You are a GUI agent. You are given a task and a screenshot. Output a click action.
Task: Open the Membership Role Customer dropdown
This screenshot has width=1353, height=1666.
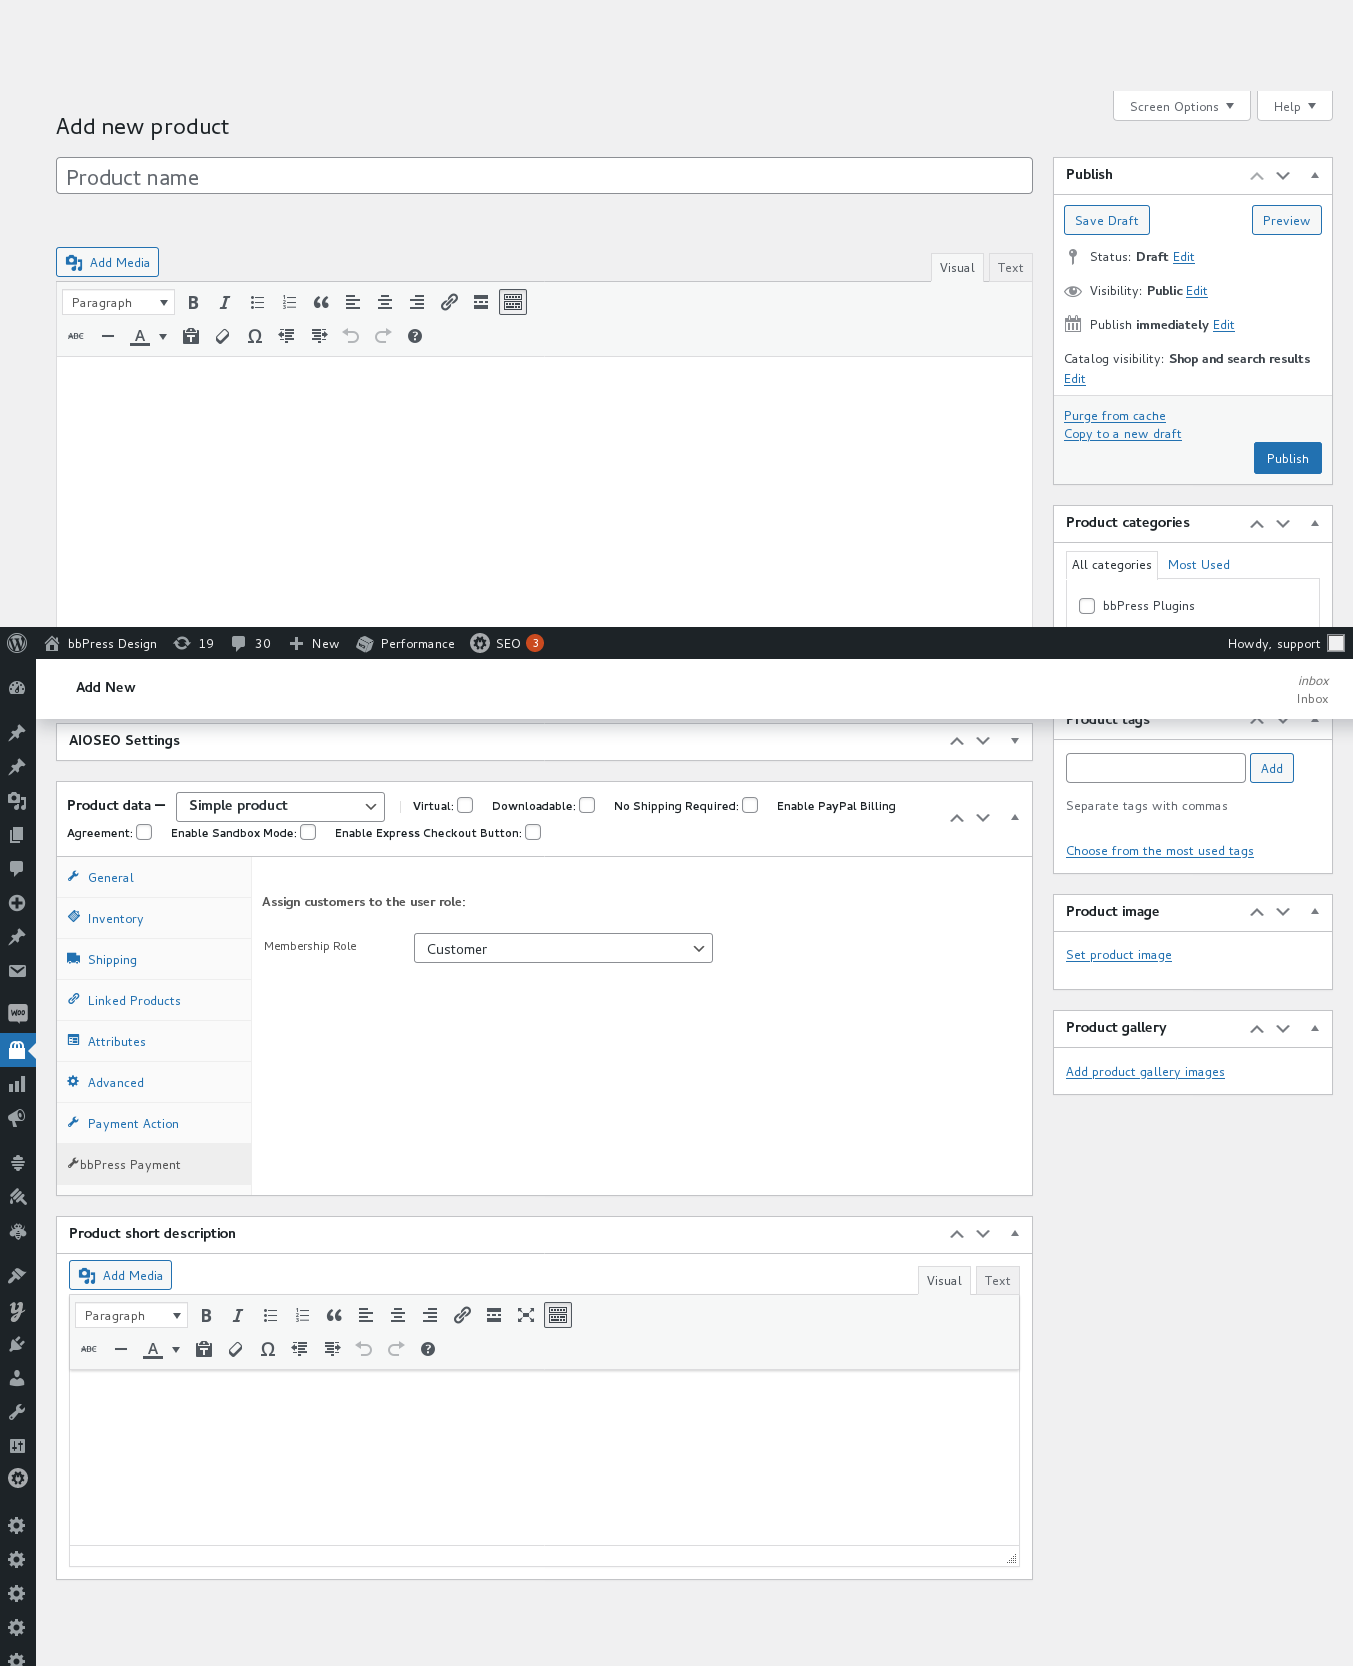pos(563,948)
